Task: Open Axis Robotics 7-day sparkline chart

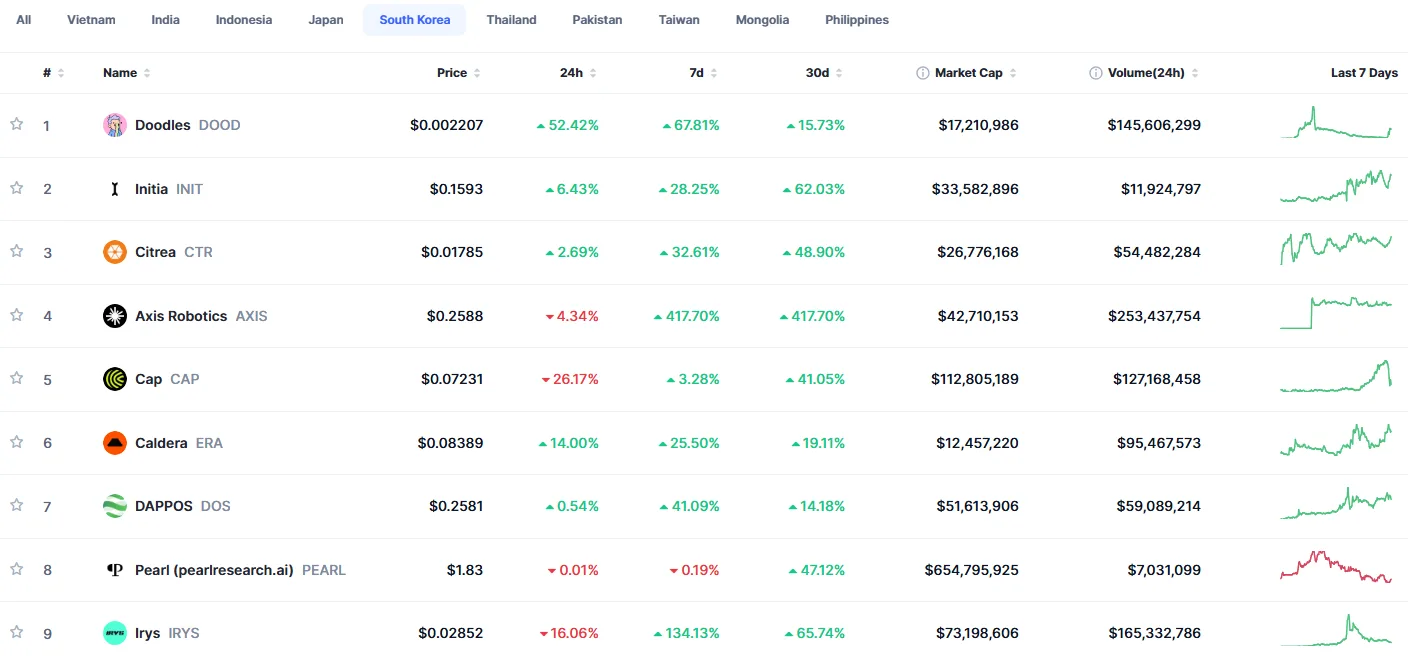Action: coord(1336,314)
